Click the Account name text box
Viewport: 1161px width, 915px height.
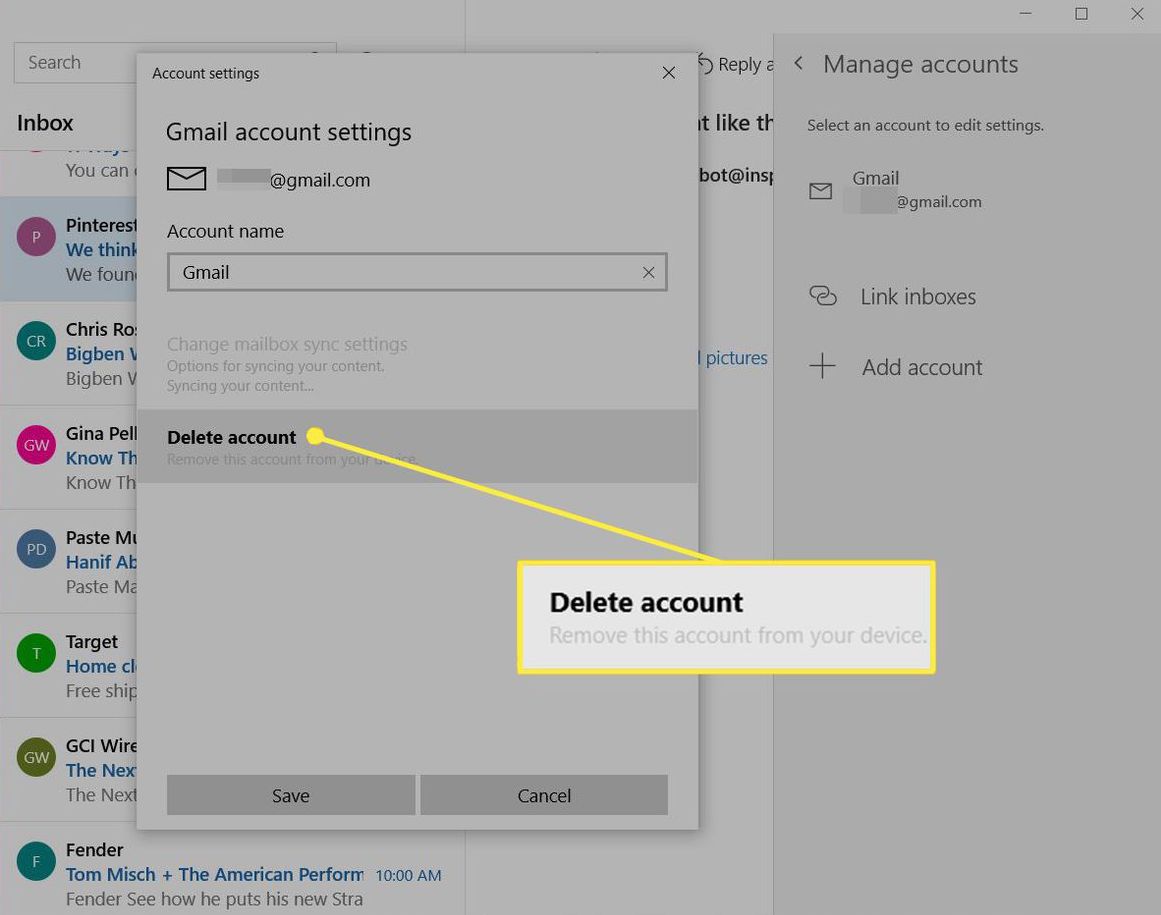[x=417, y=272]
